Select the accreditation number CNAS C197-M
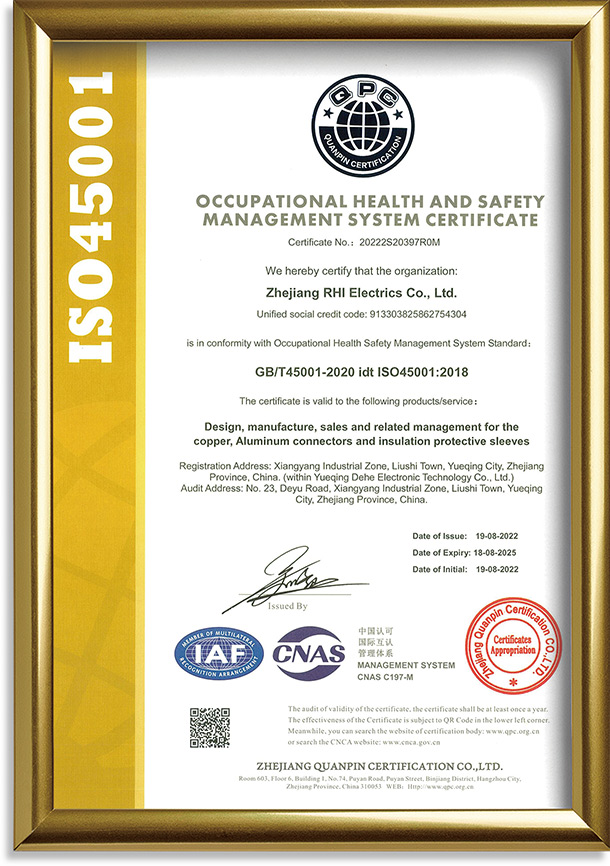610x866 pixels. pyautogui.click(x=385, y=678)
